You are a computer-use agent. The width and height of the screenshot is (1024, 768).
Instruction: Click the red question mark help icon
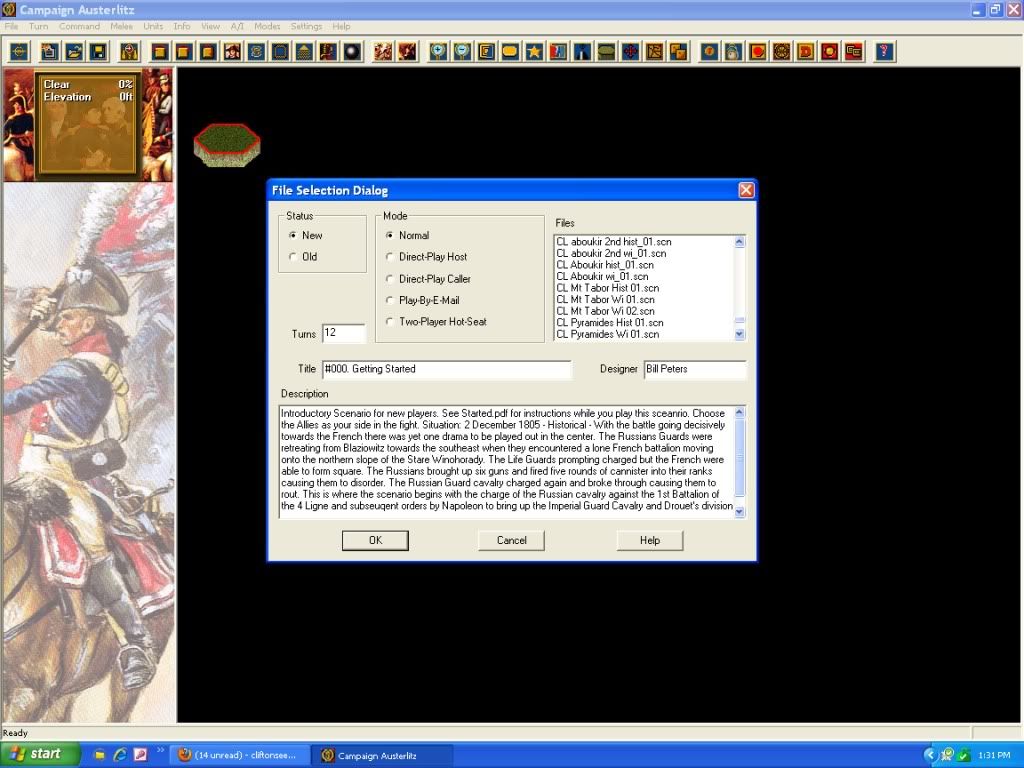[x=884, y=52]
